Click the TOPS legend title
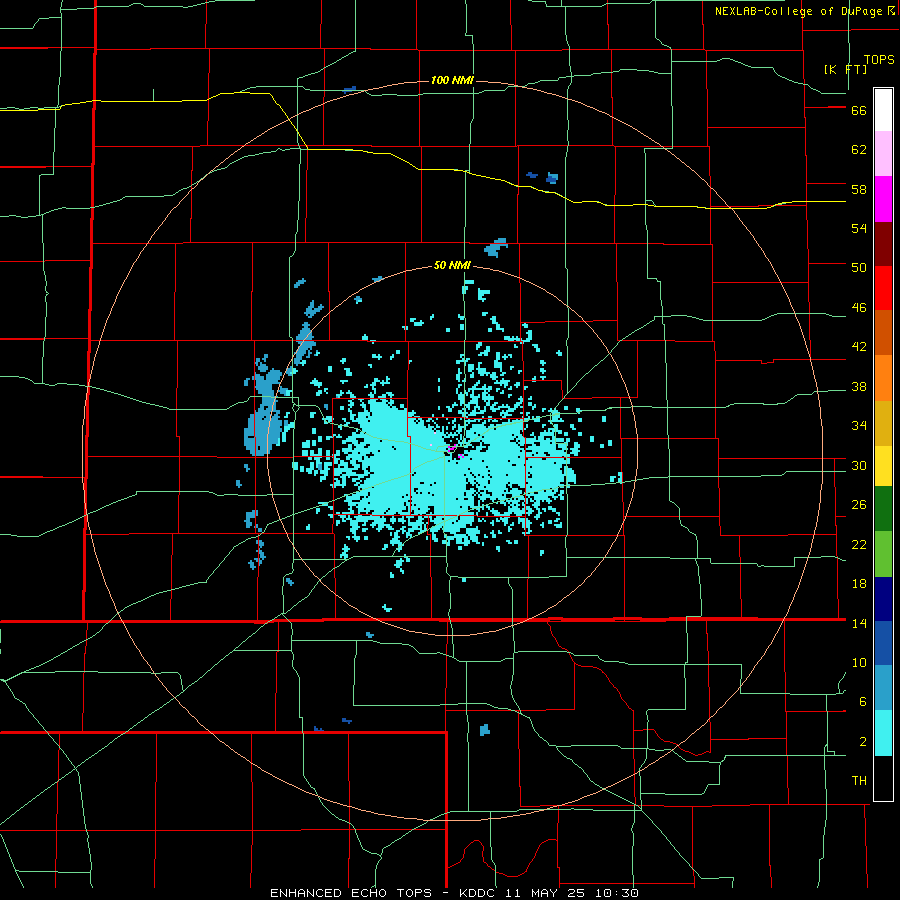The image size is (900, 900). click(879, 59)
